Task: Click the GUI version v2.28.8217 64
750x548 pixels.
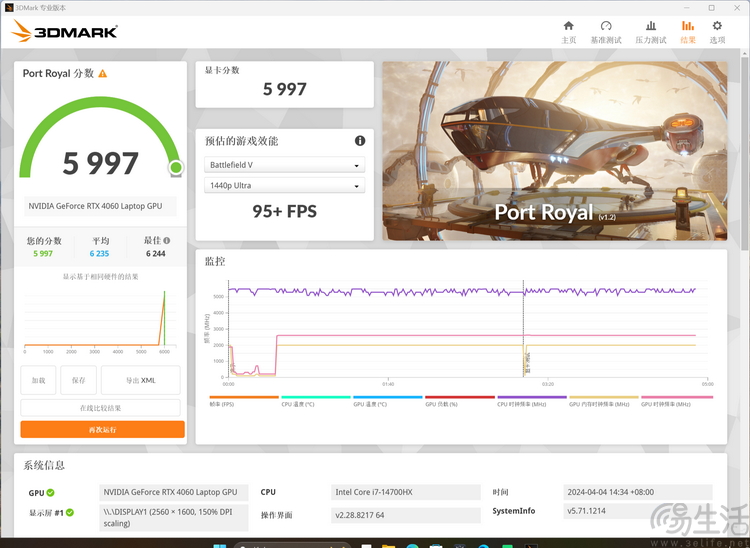Action: 406,515
